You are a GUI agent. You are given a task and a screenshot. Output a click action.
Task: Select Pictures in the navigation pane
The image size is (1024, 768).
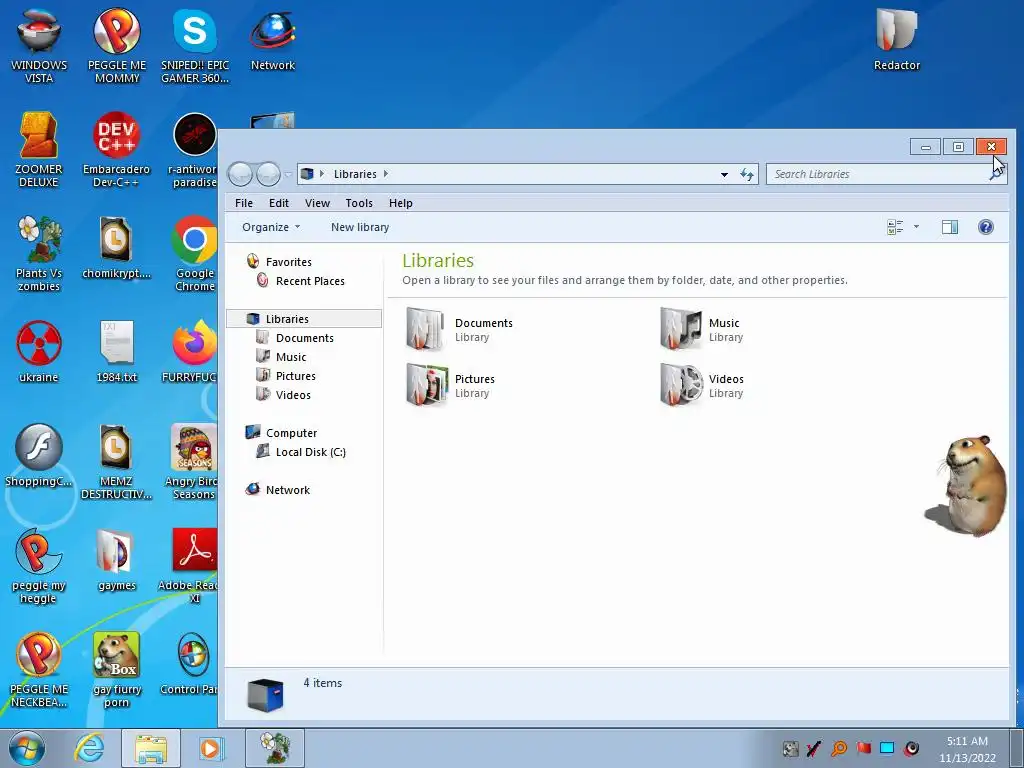pyautogui.click(x=286, y=376)
